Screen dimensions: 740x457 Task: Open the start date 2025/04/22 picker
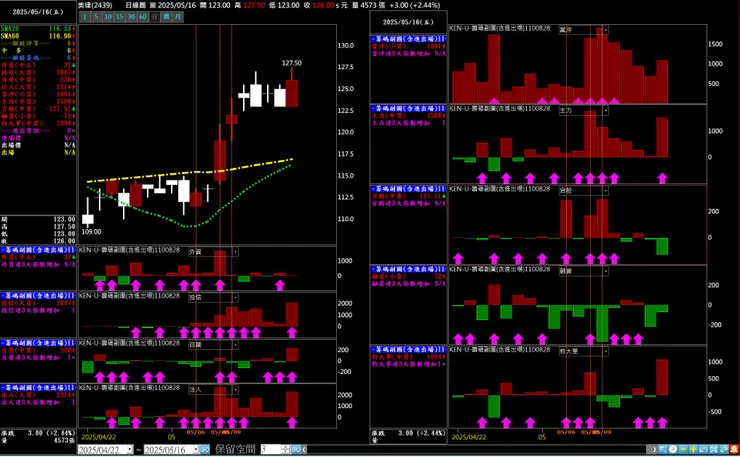[x=106, y=449]
